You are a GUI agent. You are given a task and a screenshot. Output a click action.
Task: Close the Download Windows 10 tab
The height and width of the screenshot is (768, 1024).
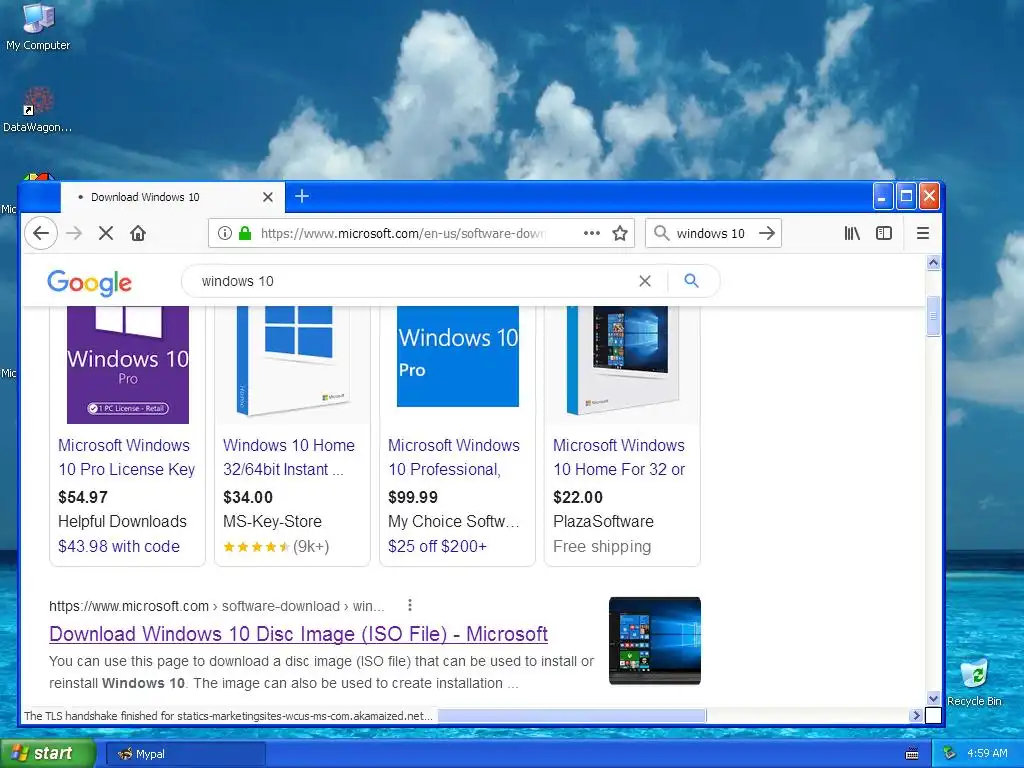tap(268, 197)
